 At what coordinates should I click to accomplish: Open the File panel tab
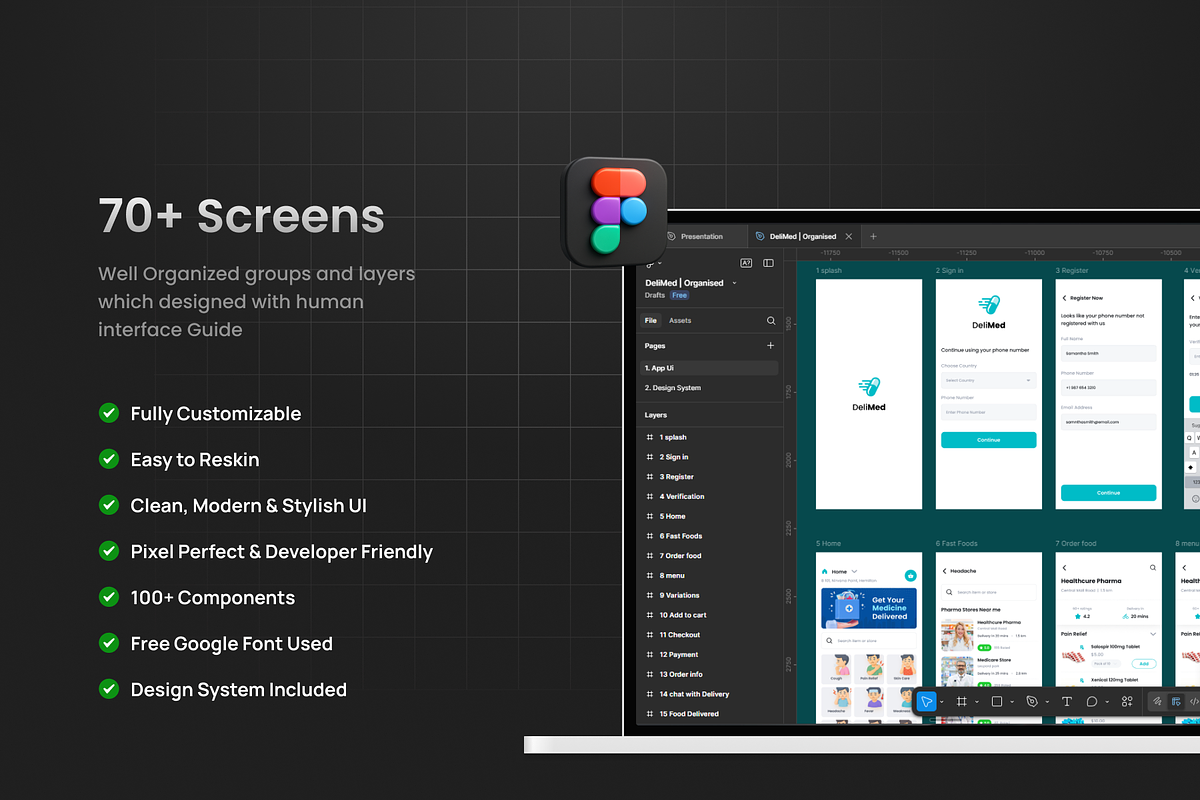[x=651, y=321]
